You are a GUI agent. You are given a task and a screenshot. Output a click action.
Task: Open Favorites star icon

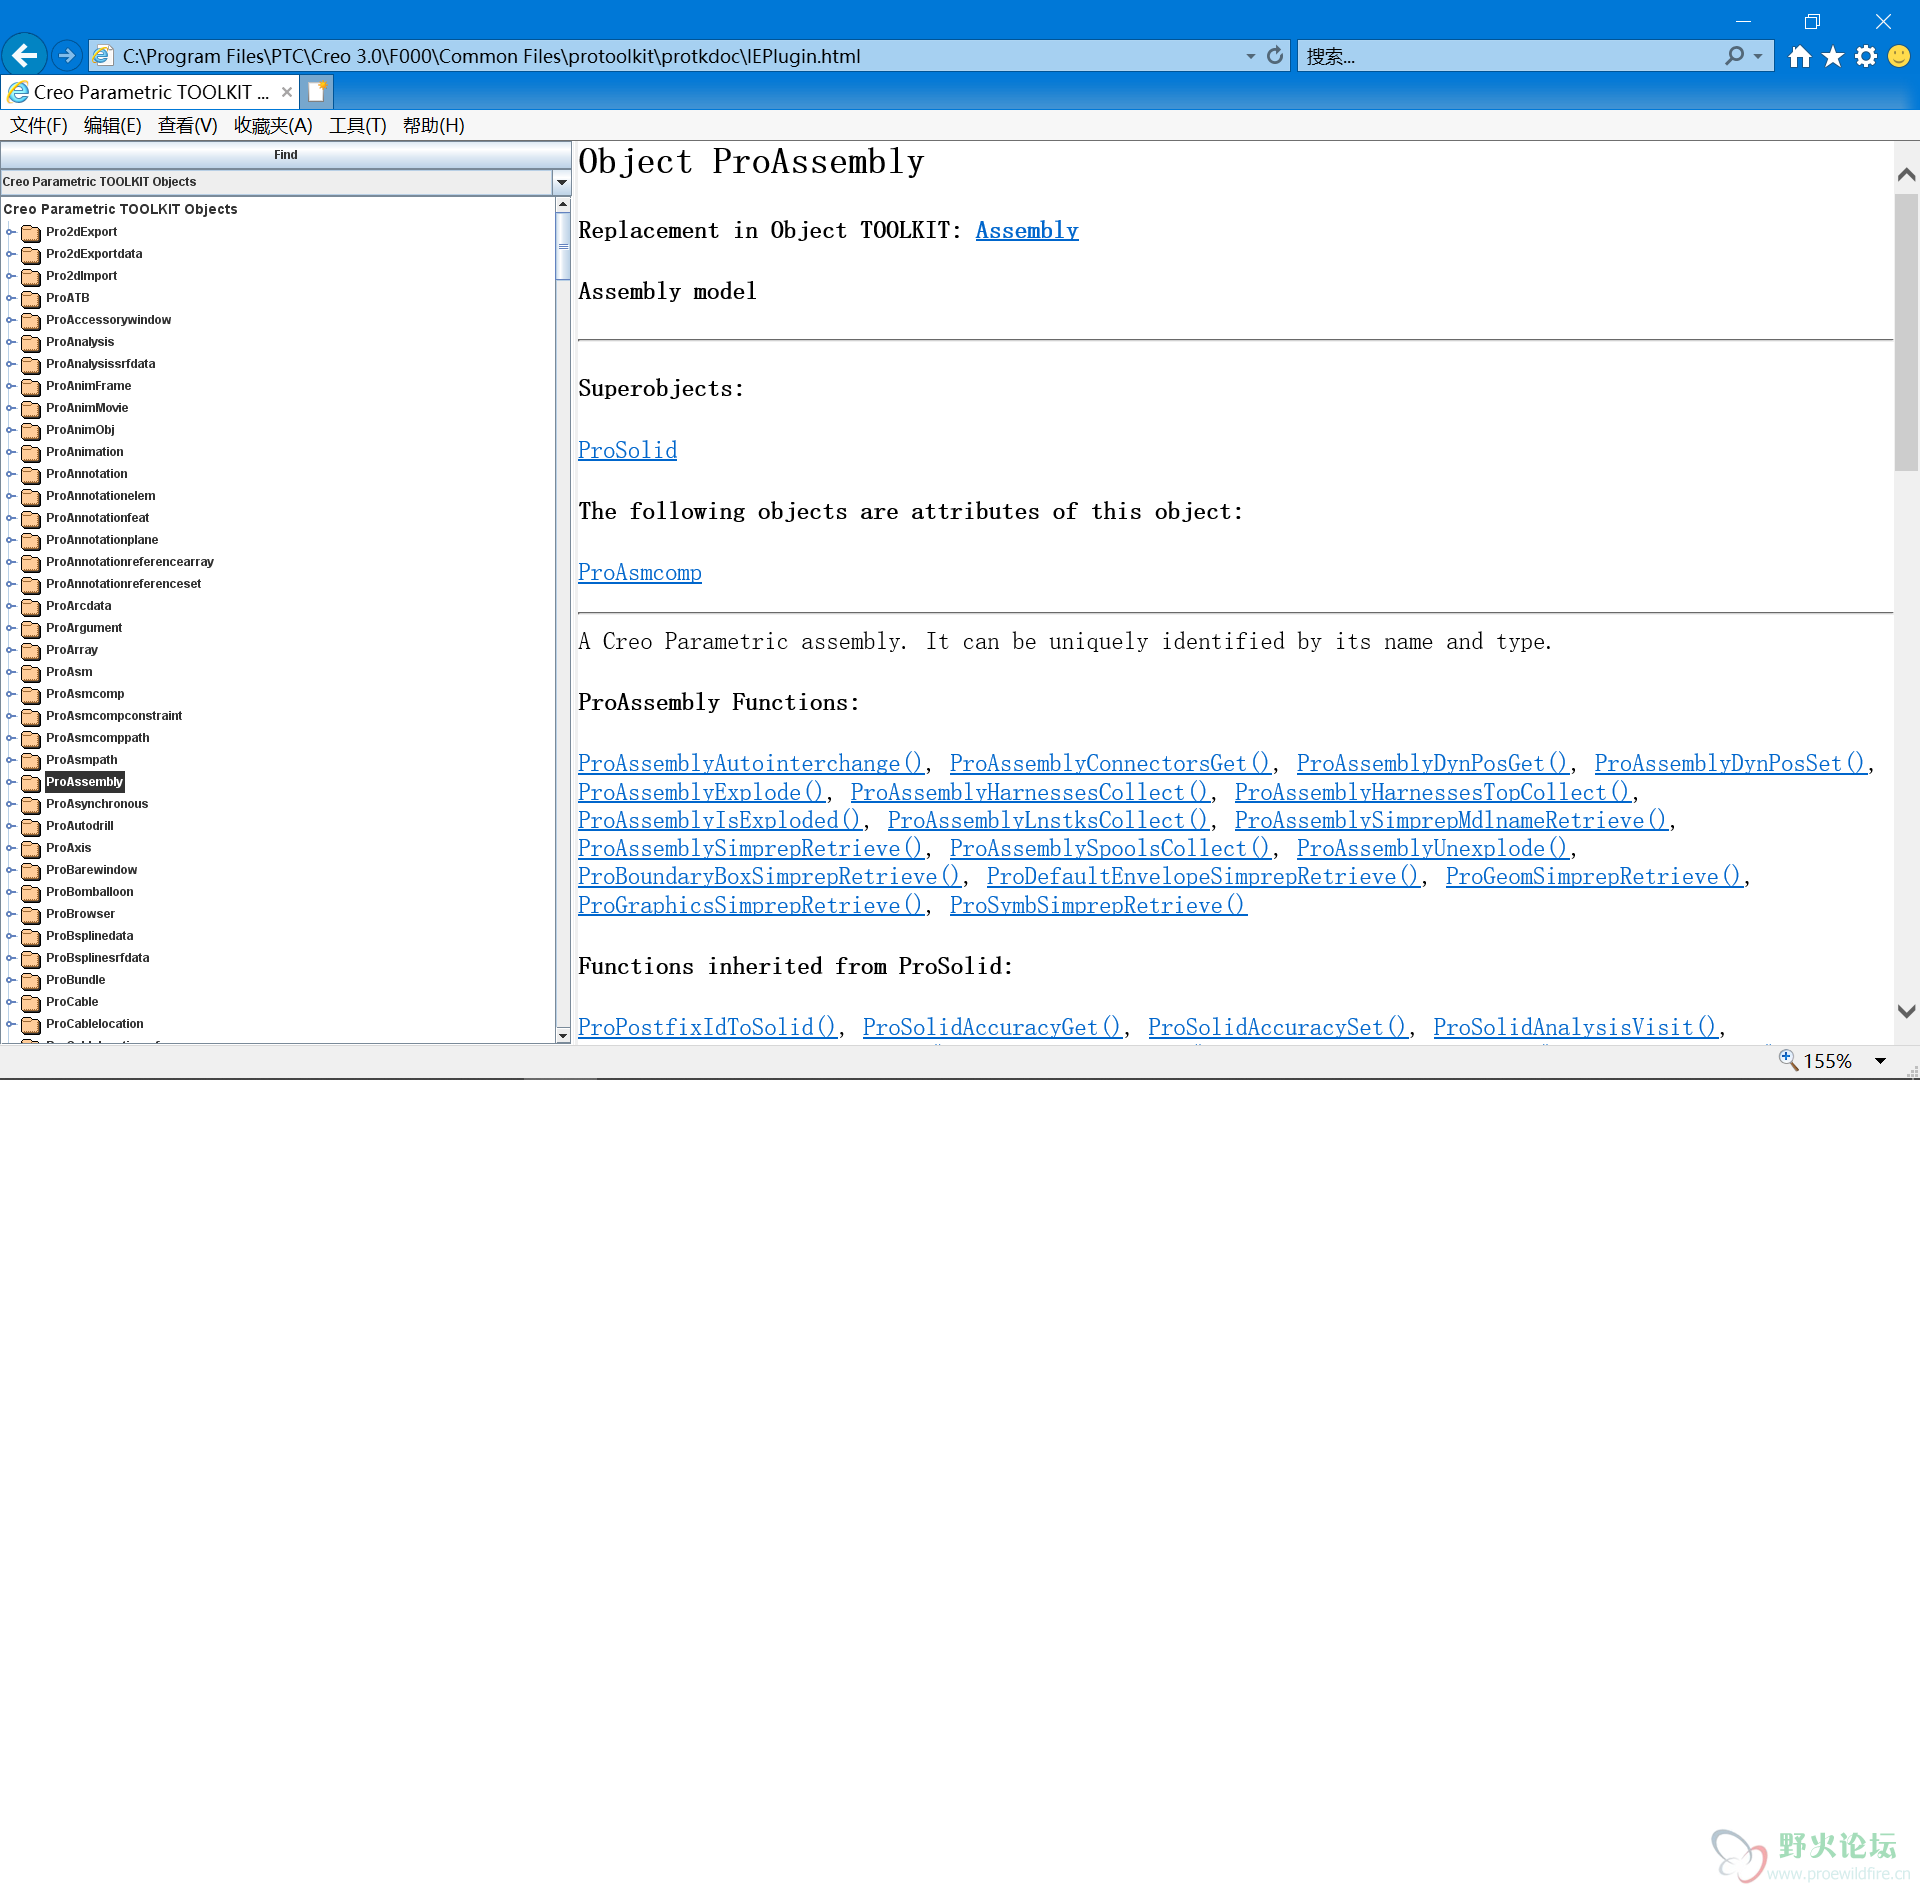(x=1833, y=56)
